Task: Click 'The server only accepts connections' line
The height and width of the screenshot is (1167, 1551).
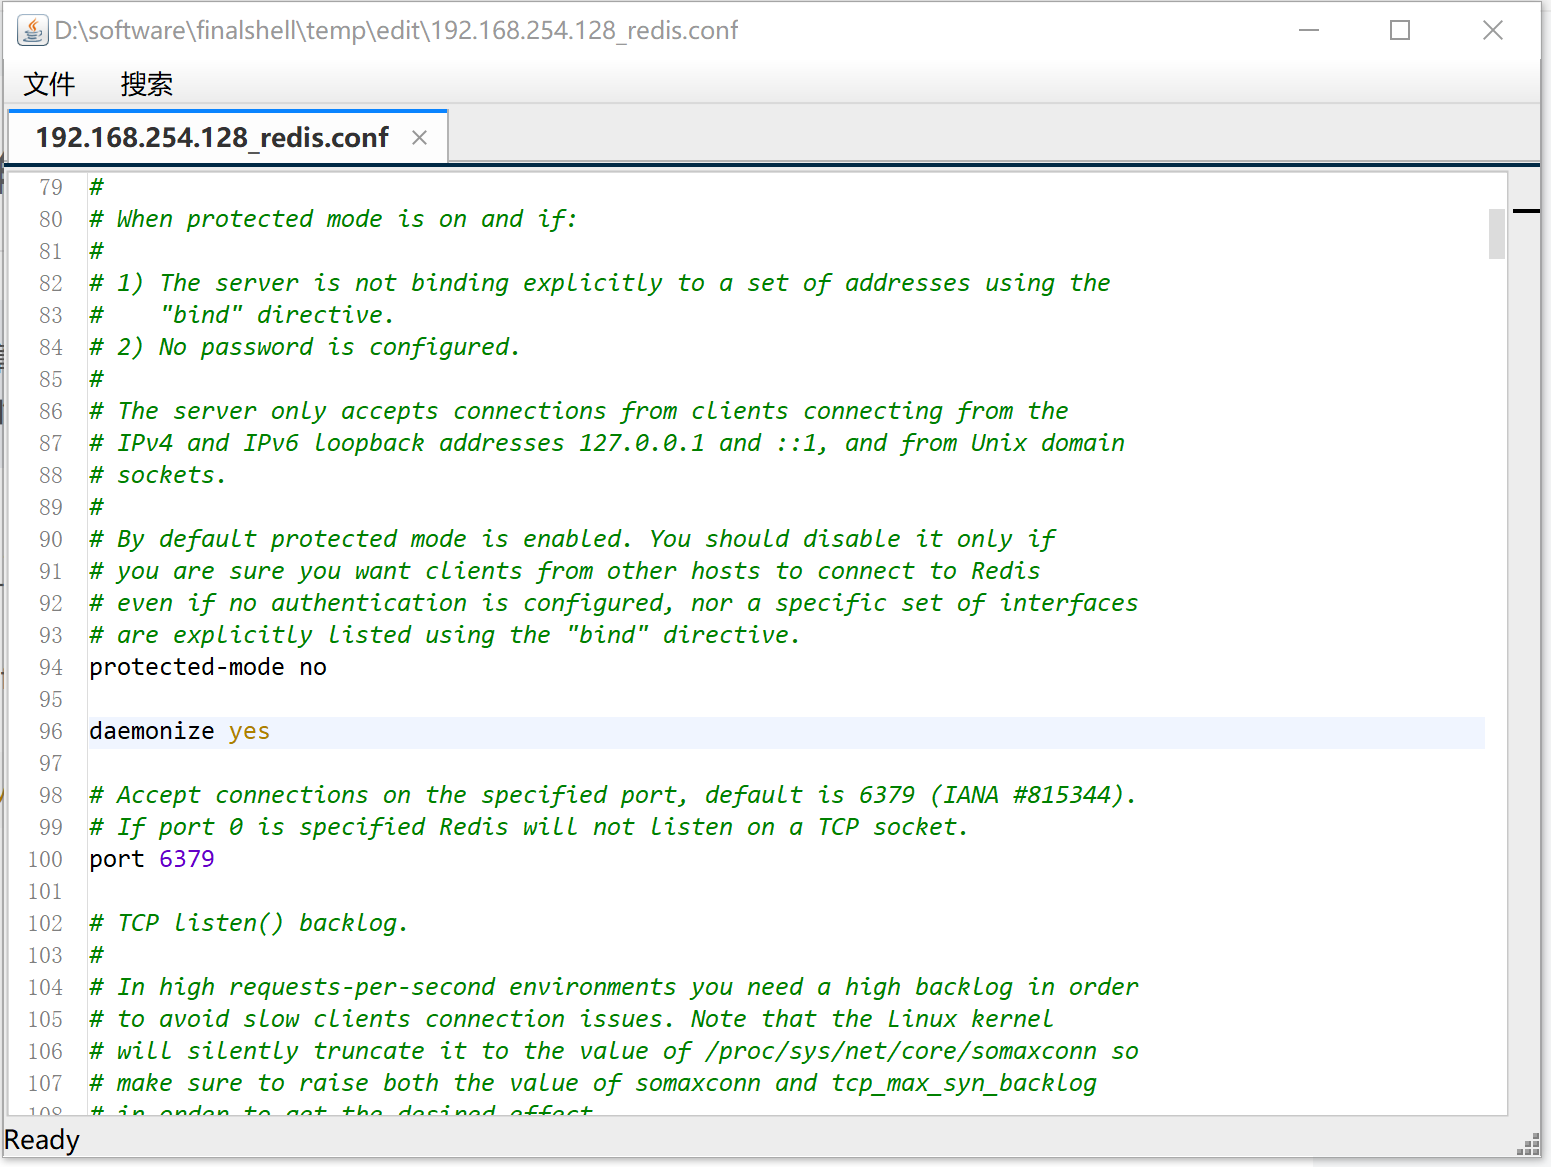Action: [579, 411]
